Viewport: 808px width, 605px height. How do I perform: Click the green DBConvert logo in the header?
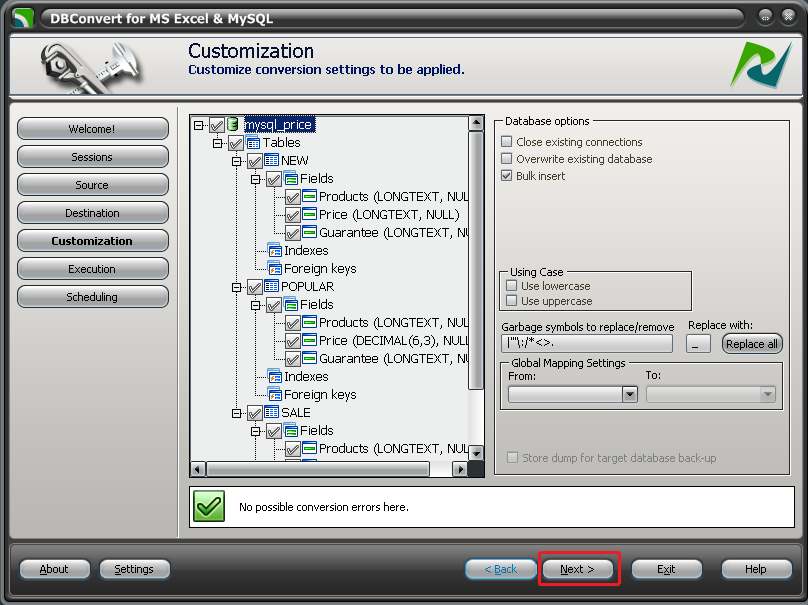(761, 65)
